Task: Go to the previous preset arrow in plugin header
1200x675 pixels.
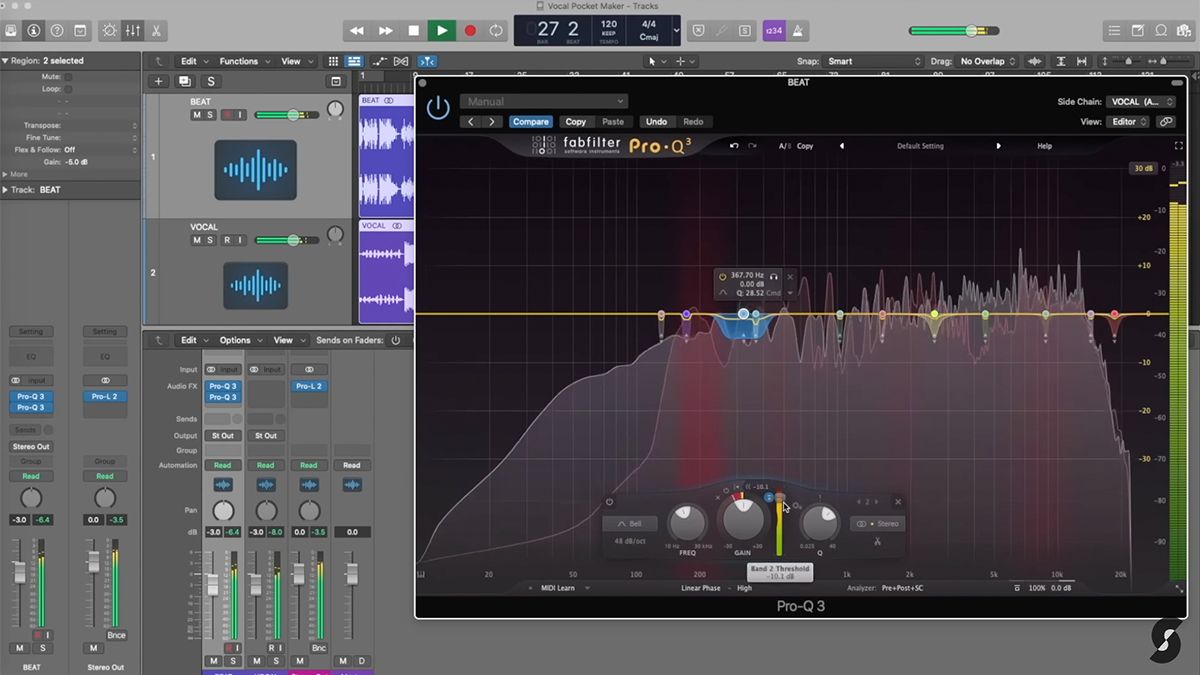Action: pyautogui.click(x=471, y=122)
